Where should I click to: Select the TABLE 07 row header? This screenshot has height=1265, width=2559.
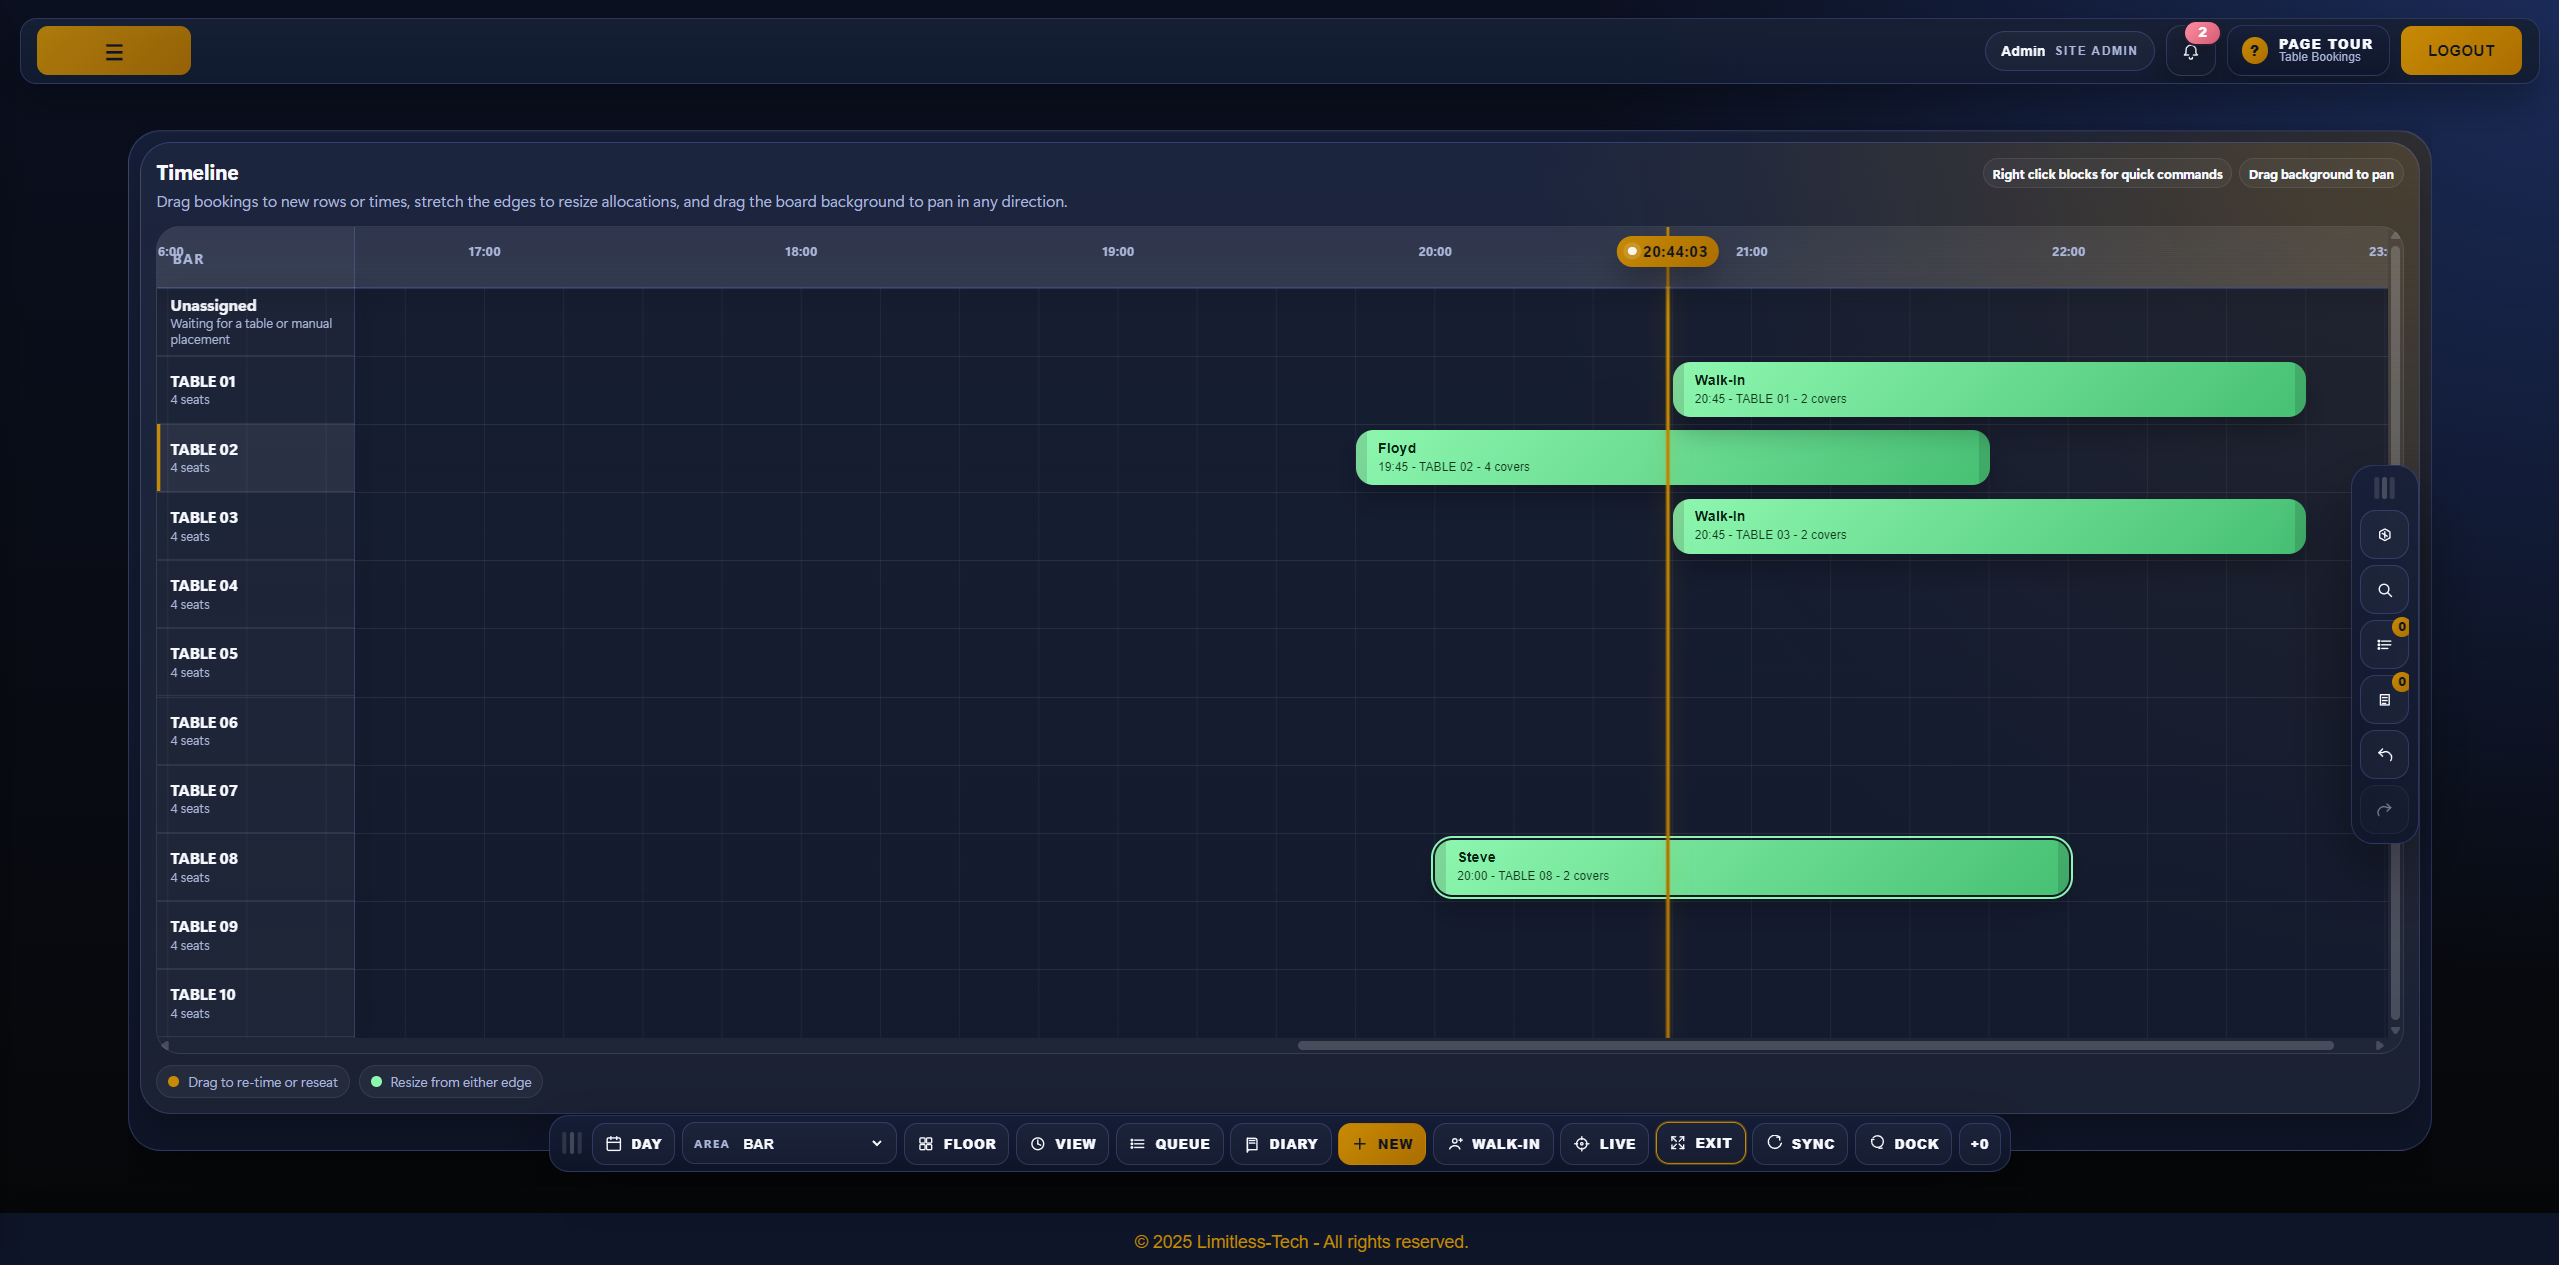tap(255, 799)
